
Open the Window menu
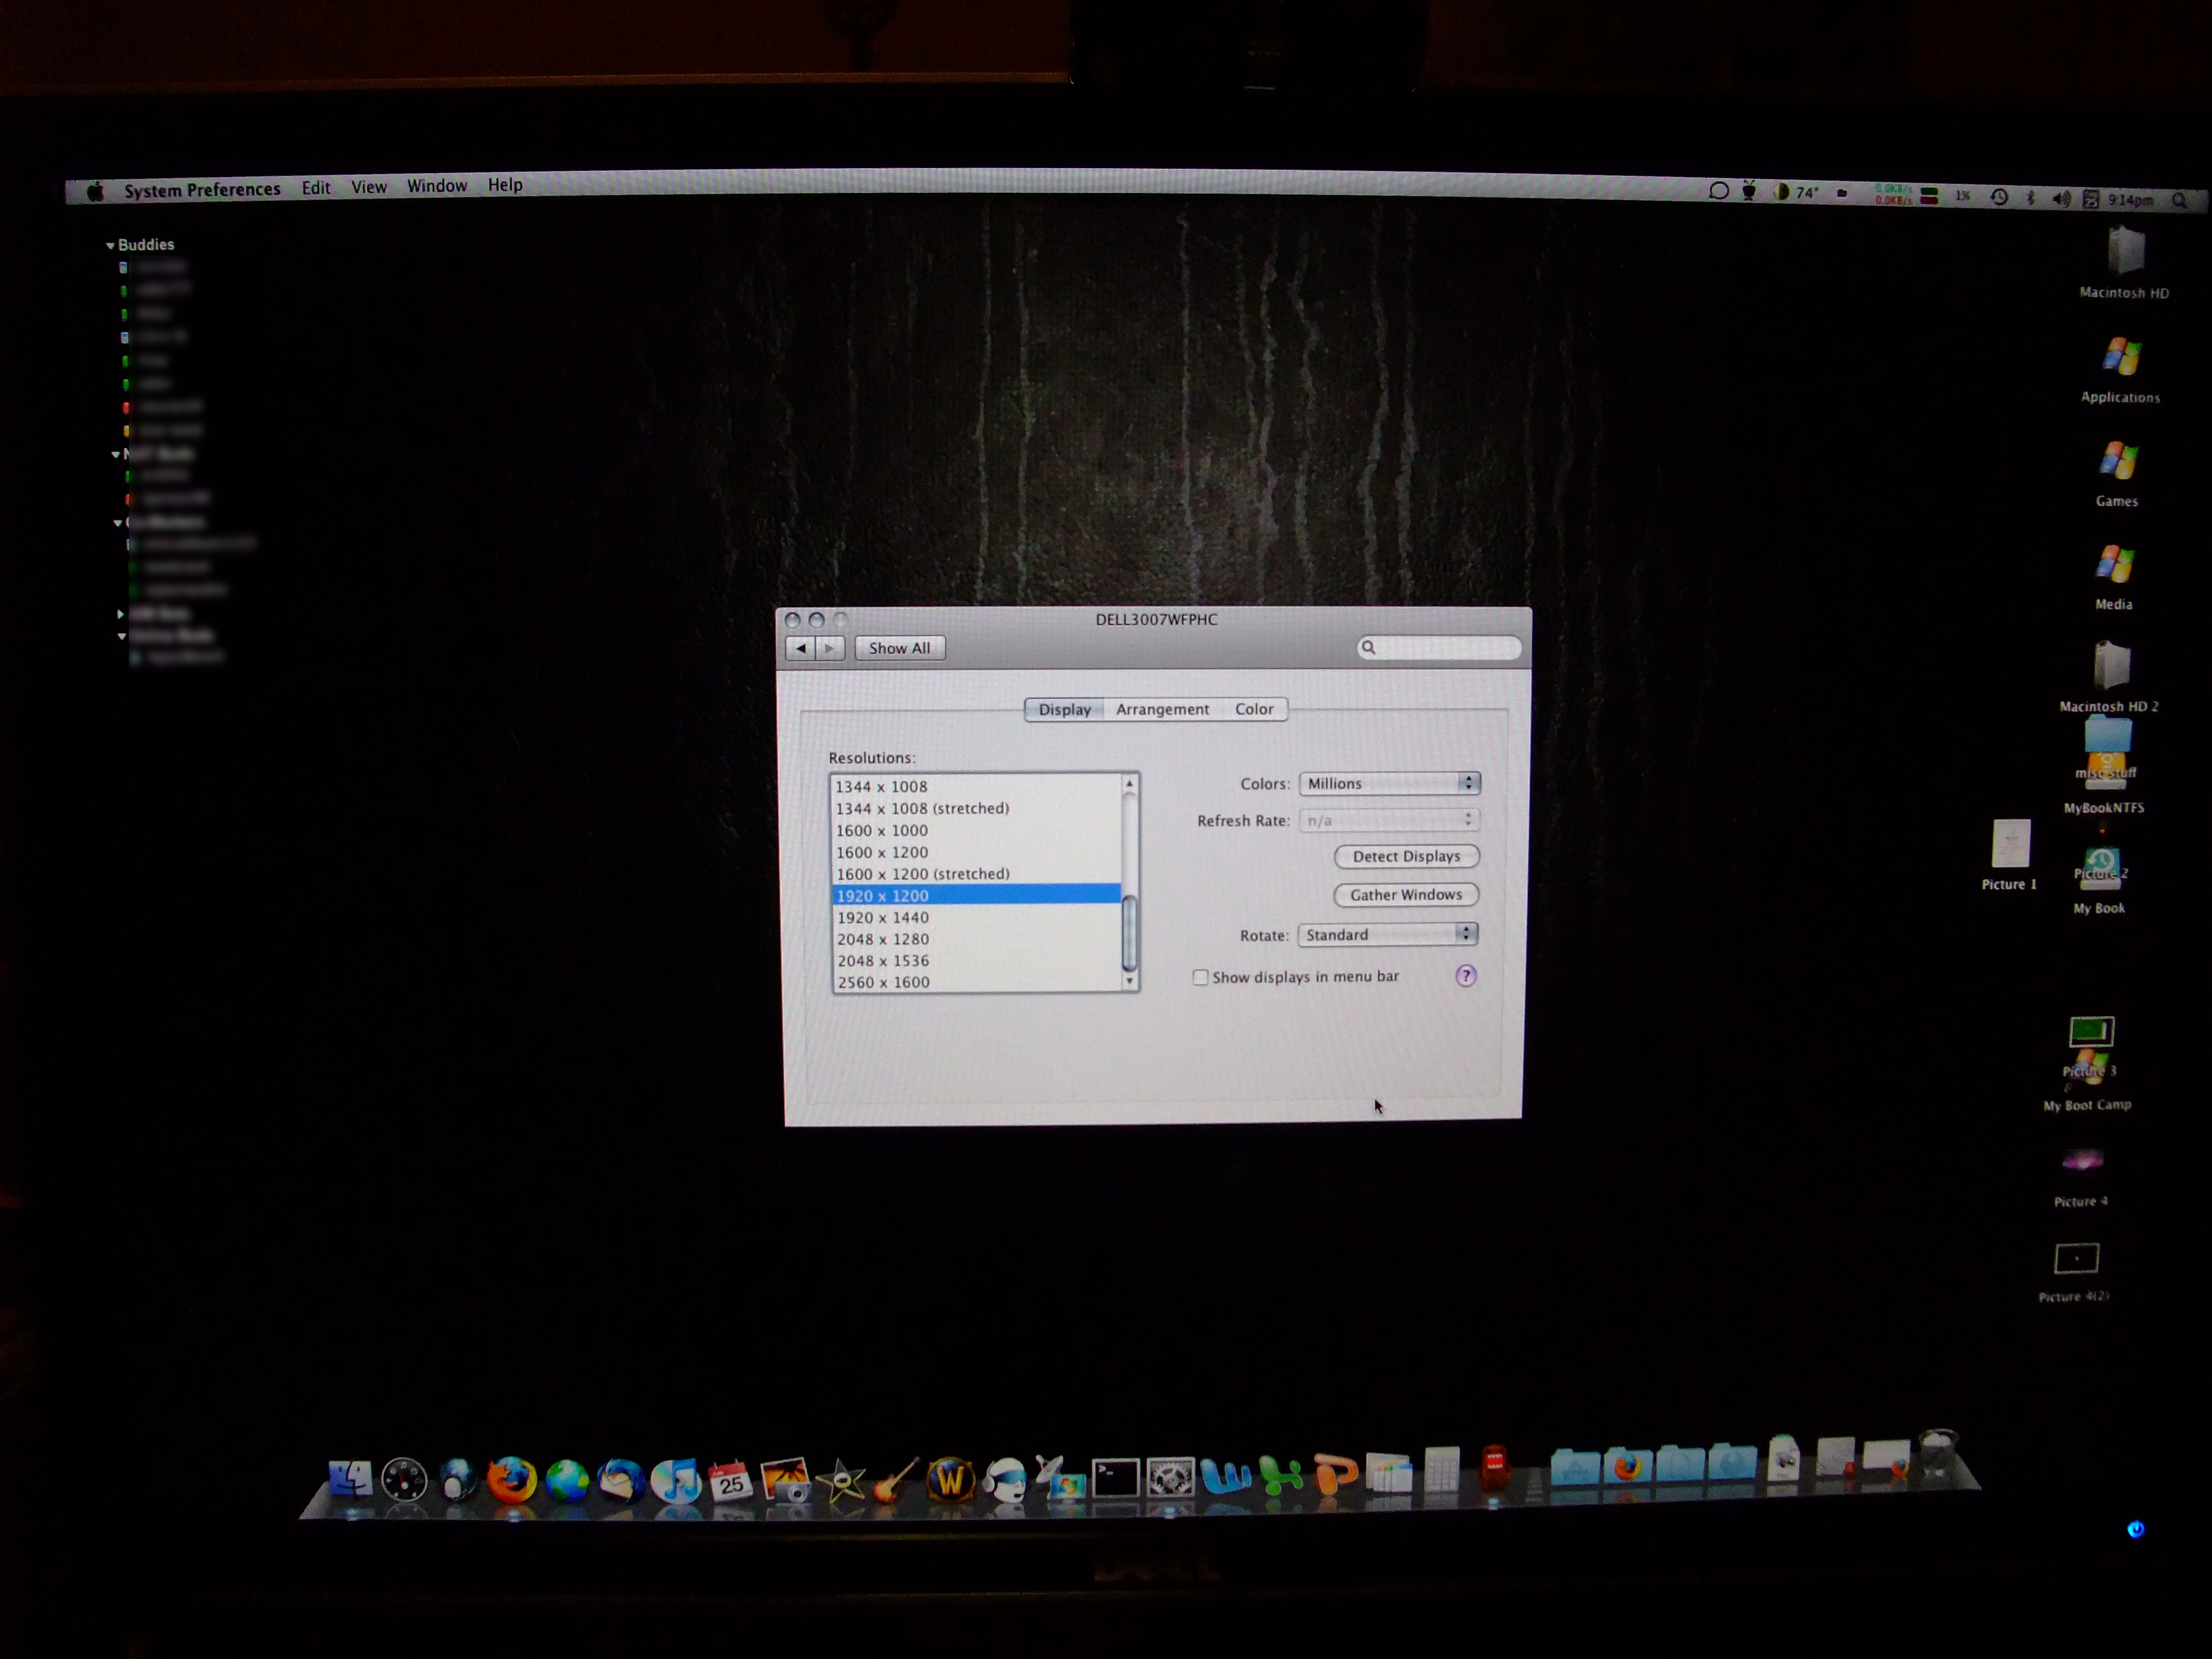436,186
